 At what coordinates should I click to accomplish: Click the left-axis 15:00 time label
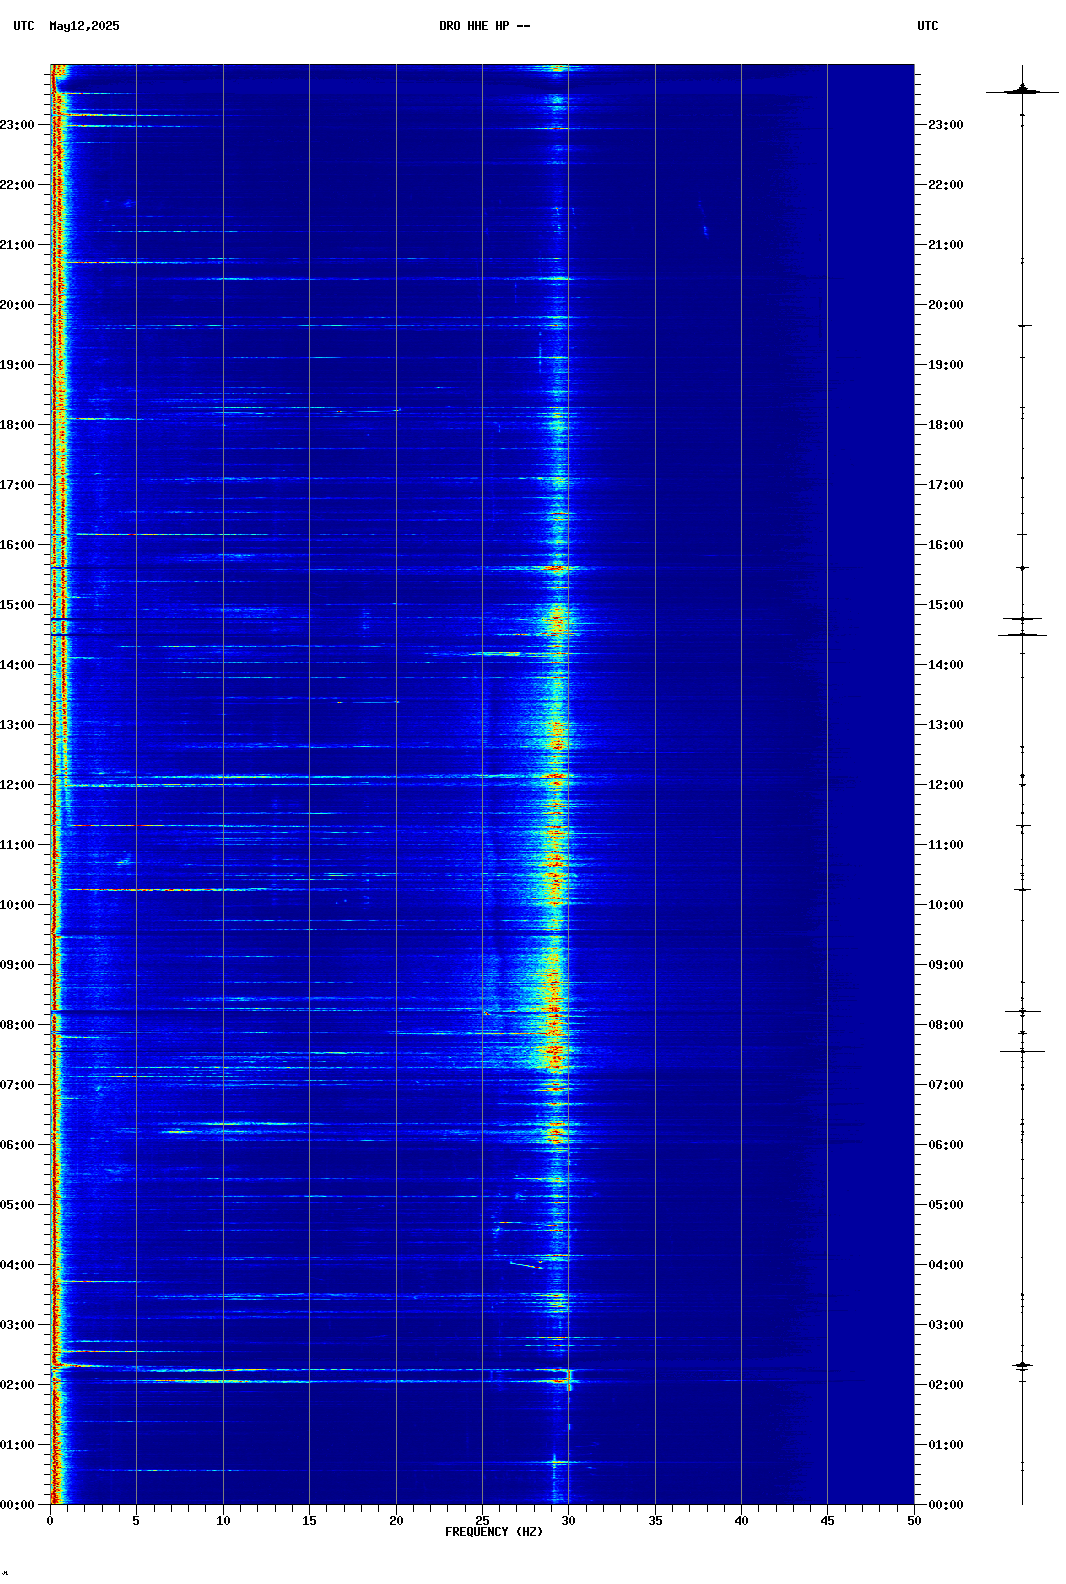17,605
